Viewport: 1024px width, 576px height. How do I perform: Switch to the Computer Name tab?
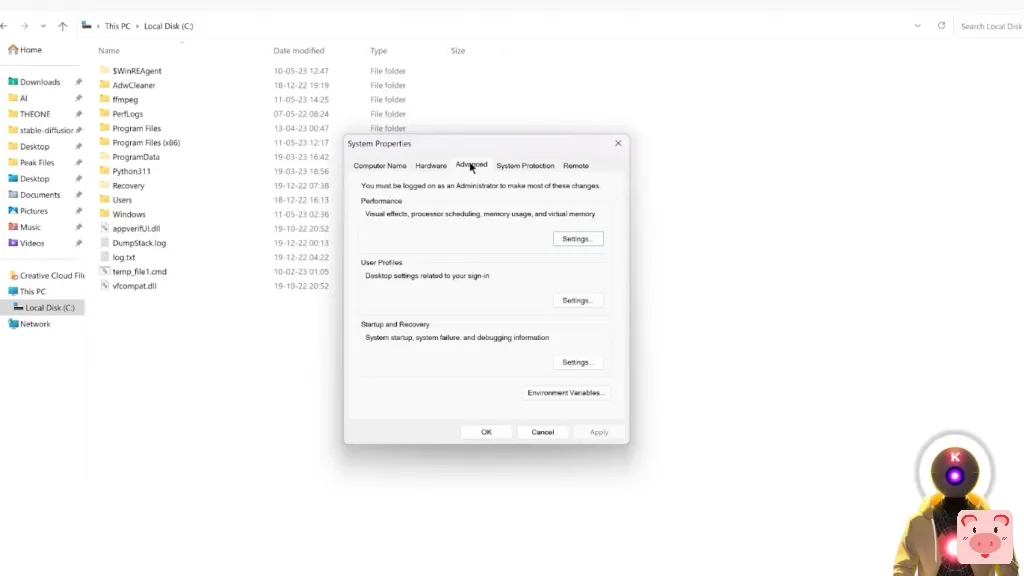pos(380,166)
